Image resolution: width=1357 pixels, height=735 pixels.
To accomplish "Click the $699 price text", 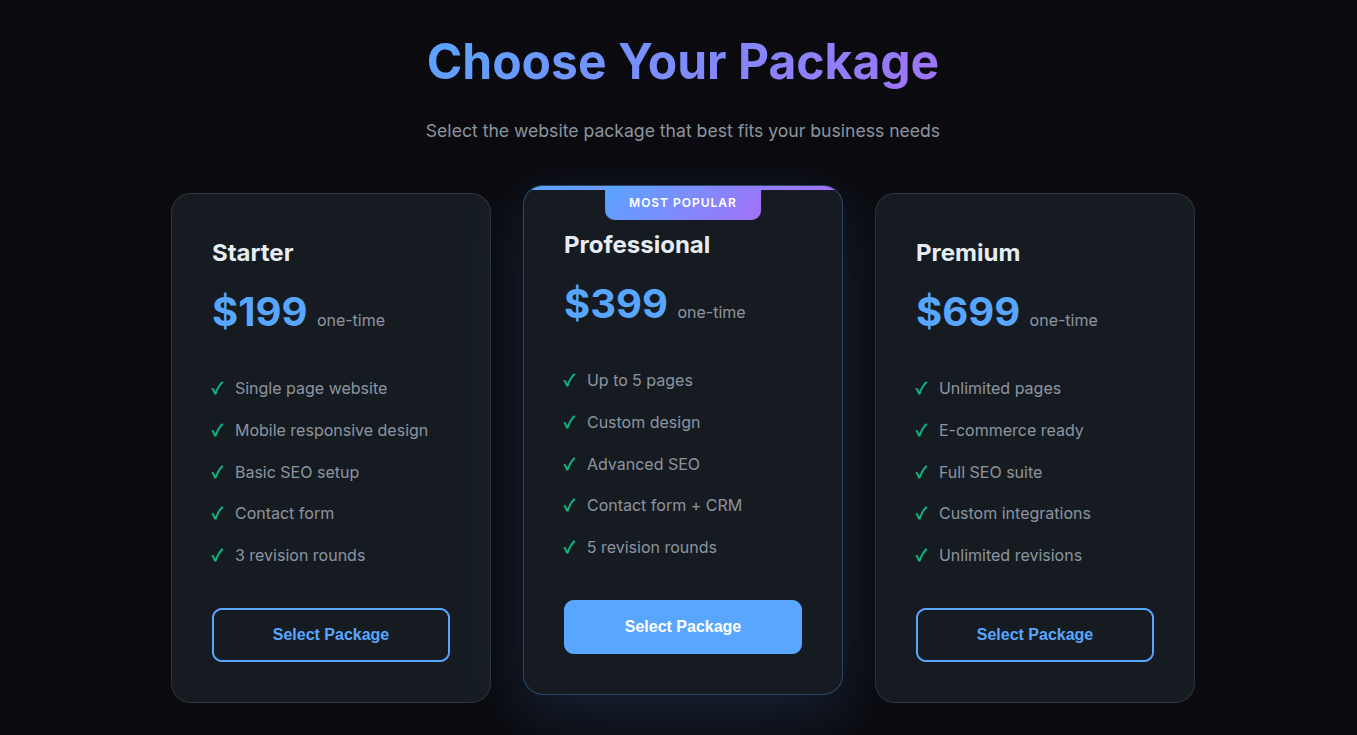I will tap(967, 311).
